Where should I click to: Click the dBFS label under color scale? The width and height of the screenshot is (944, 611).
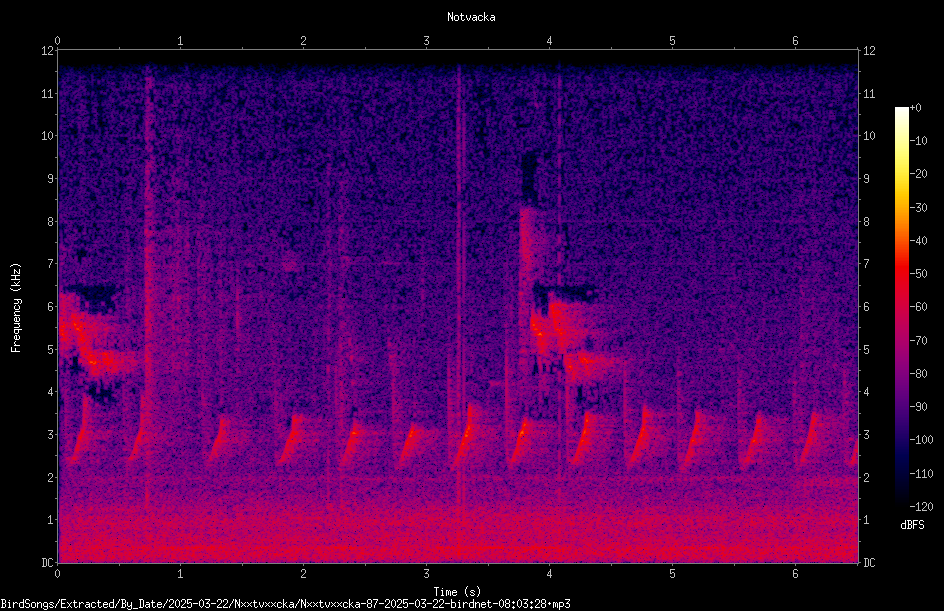click(x=912, y=525)
